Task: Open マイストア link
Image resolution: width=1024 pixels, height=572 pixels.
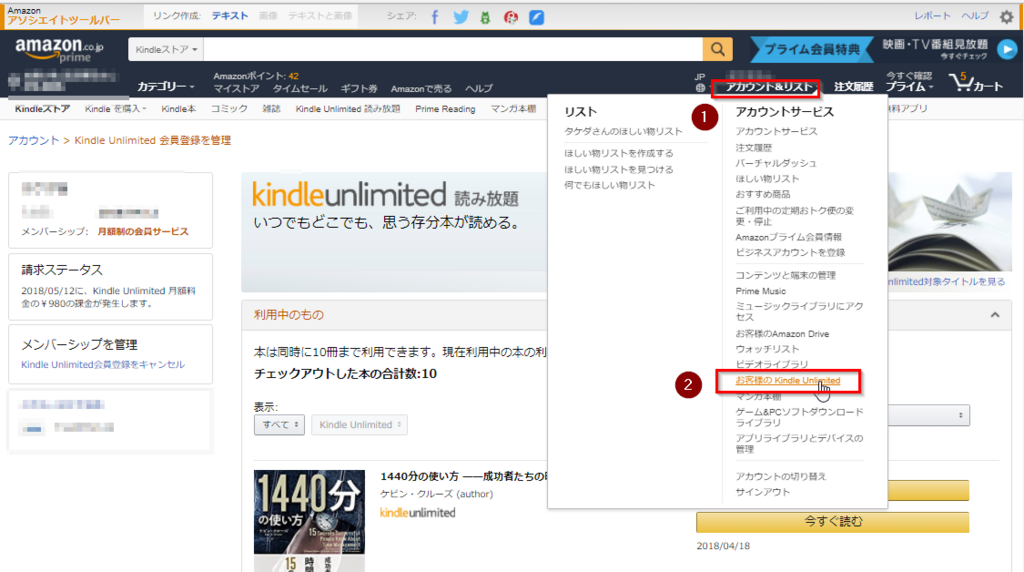Action: tap(236, 89)
